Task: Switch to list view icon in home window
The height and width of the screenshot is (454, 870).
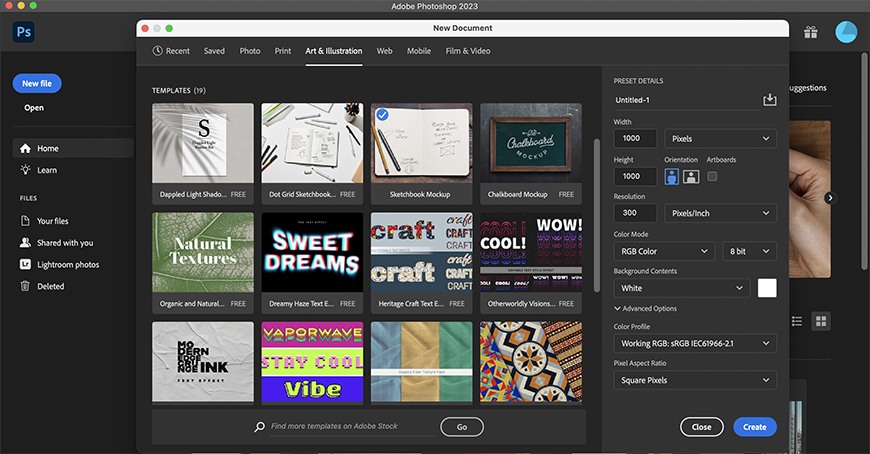Action: [x=797, y=321]
